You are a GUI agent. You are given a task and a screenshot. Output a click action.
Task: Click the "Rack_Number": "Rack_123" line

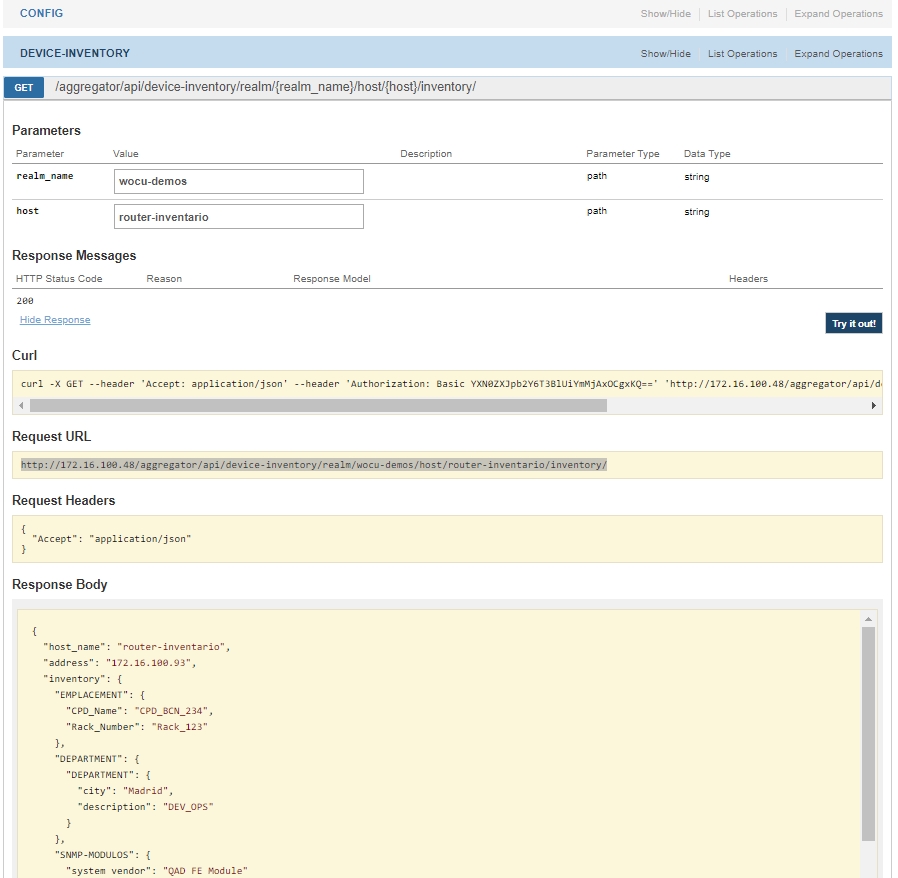tap(137, 727)
